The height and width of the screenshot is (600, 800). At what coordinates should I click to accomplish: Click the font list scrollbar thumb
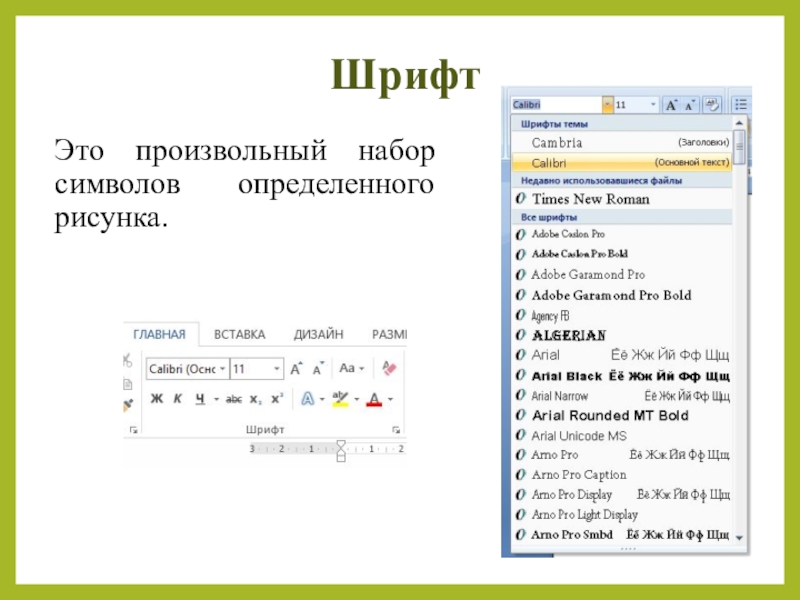[x=739, y=147]
